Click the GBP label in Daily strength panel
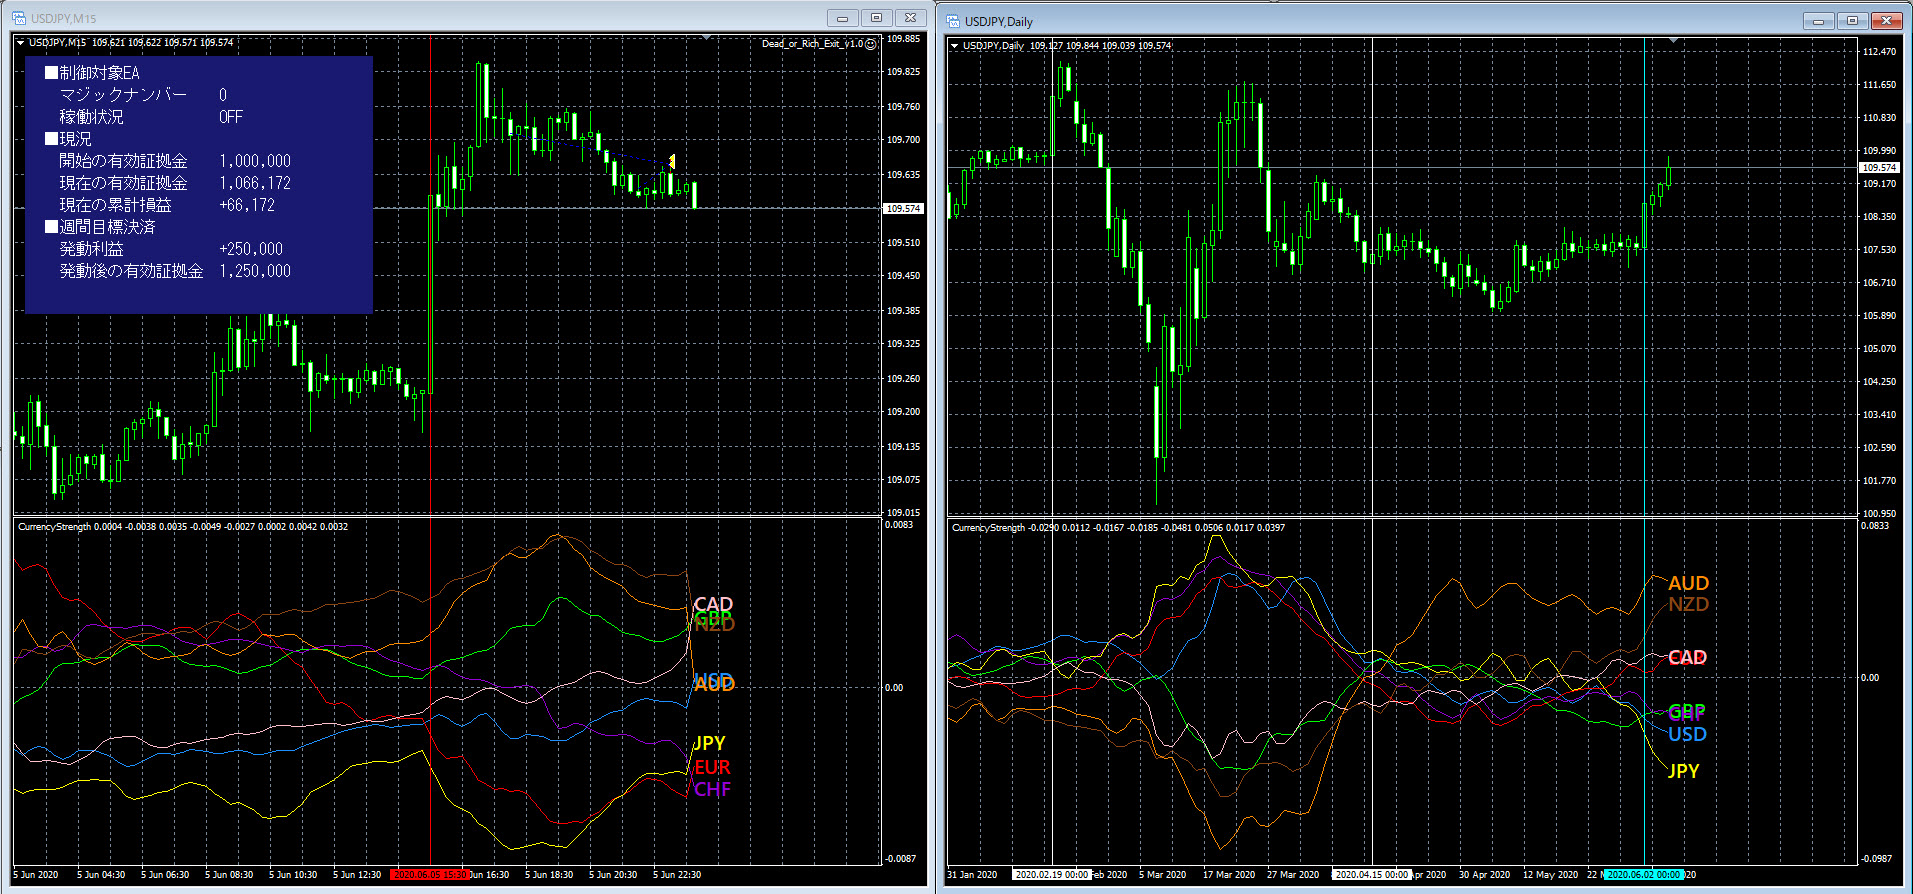Image resolution: width=1913 pixels, height=894 pixels. (x=1686, y=712)
